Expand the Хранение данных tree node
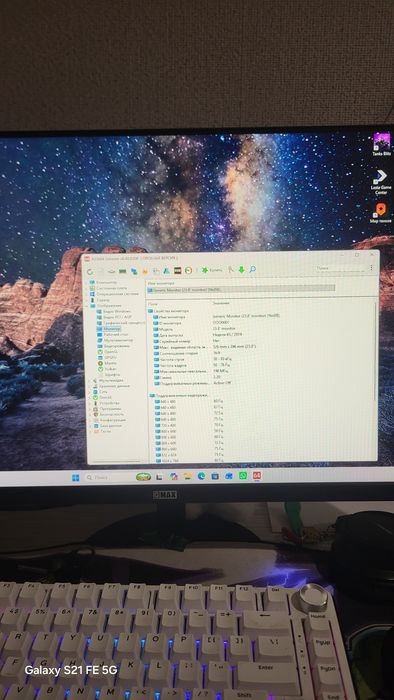Image resolution: width=394 pixels, height=700 pixels. [90, 387]
